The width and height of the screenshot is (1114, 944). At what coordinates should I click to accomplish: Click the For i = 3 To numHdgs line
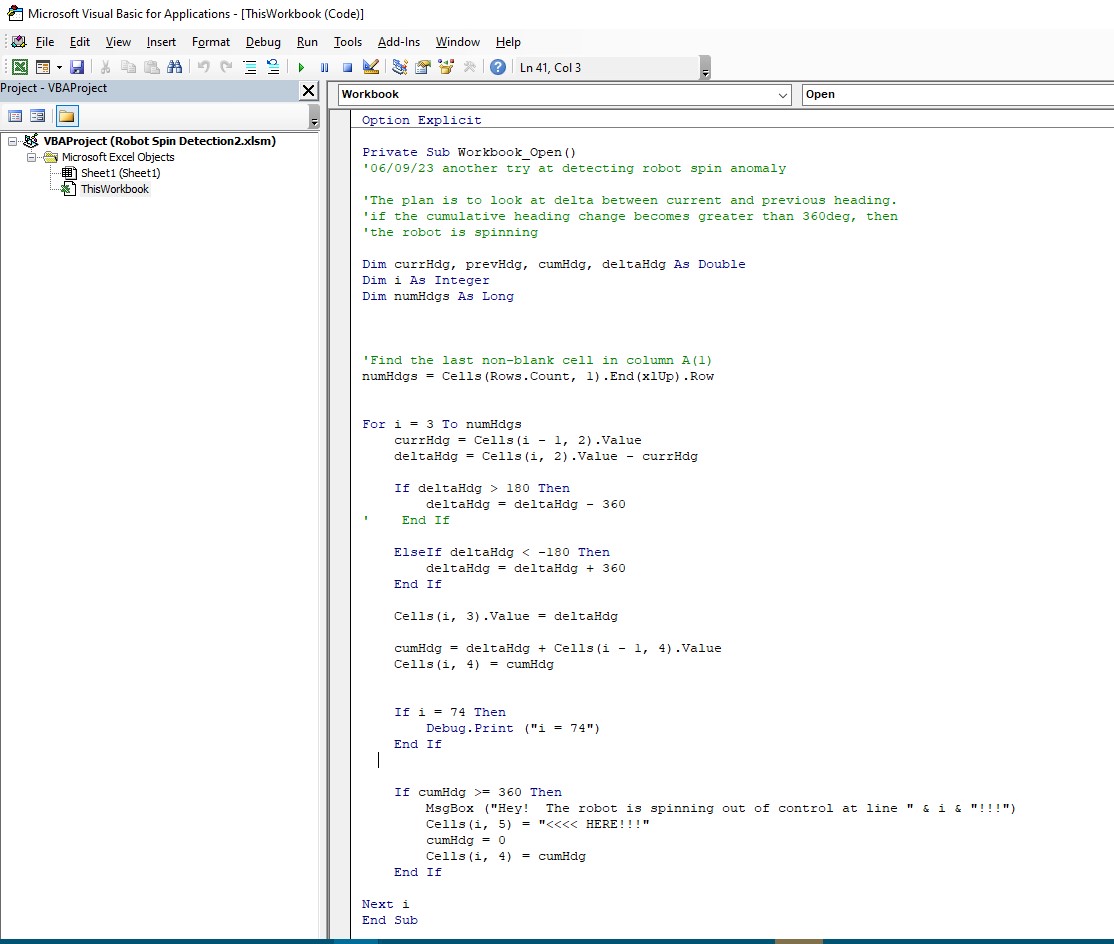[441, 424]
